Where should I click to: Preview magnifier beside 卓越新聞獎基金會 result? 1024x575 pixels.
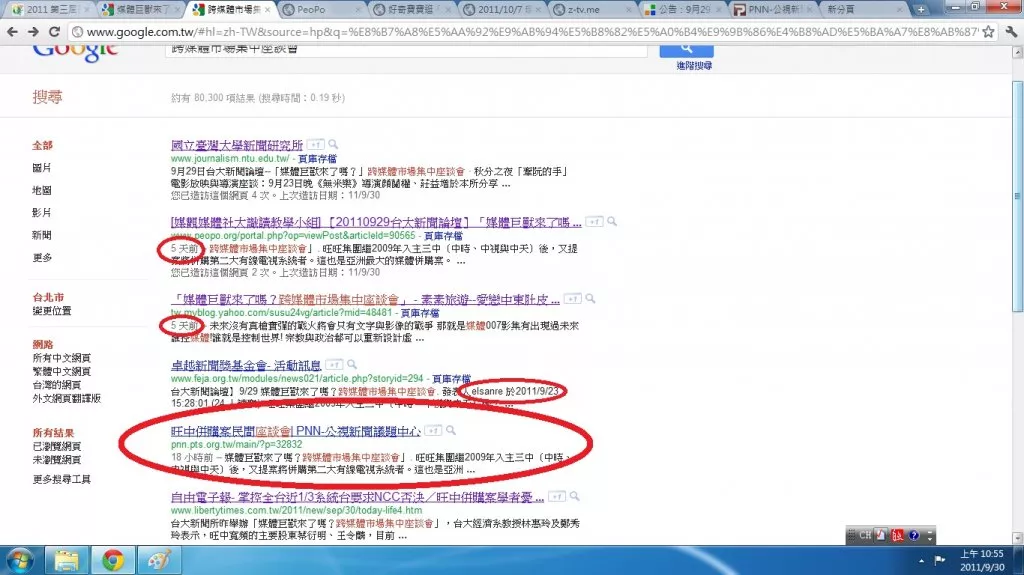[352, 365]
